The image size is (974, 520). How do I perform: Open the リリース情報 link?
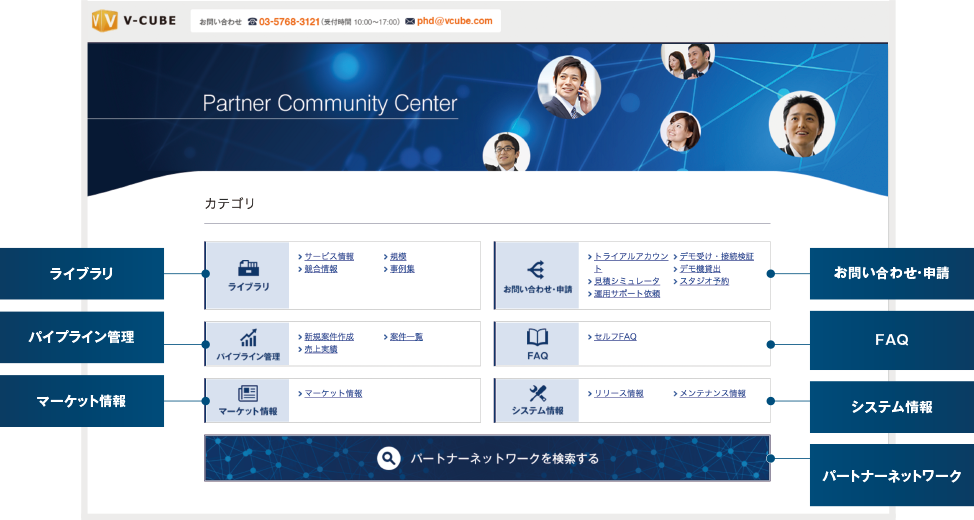click(619, 393)
